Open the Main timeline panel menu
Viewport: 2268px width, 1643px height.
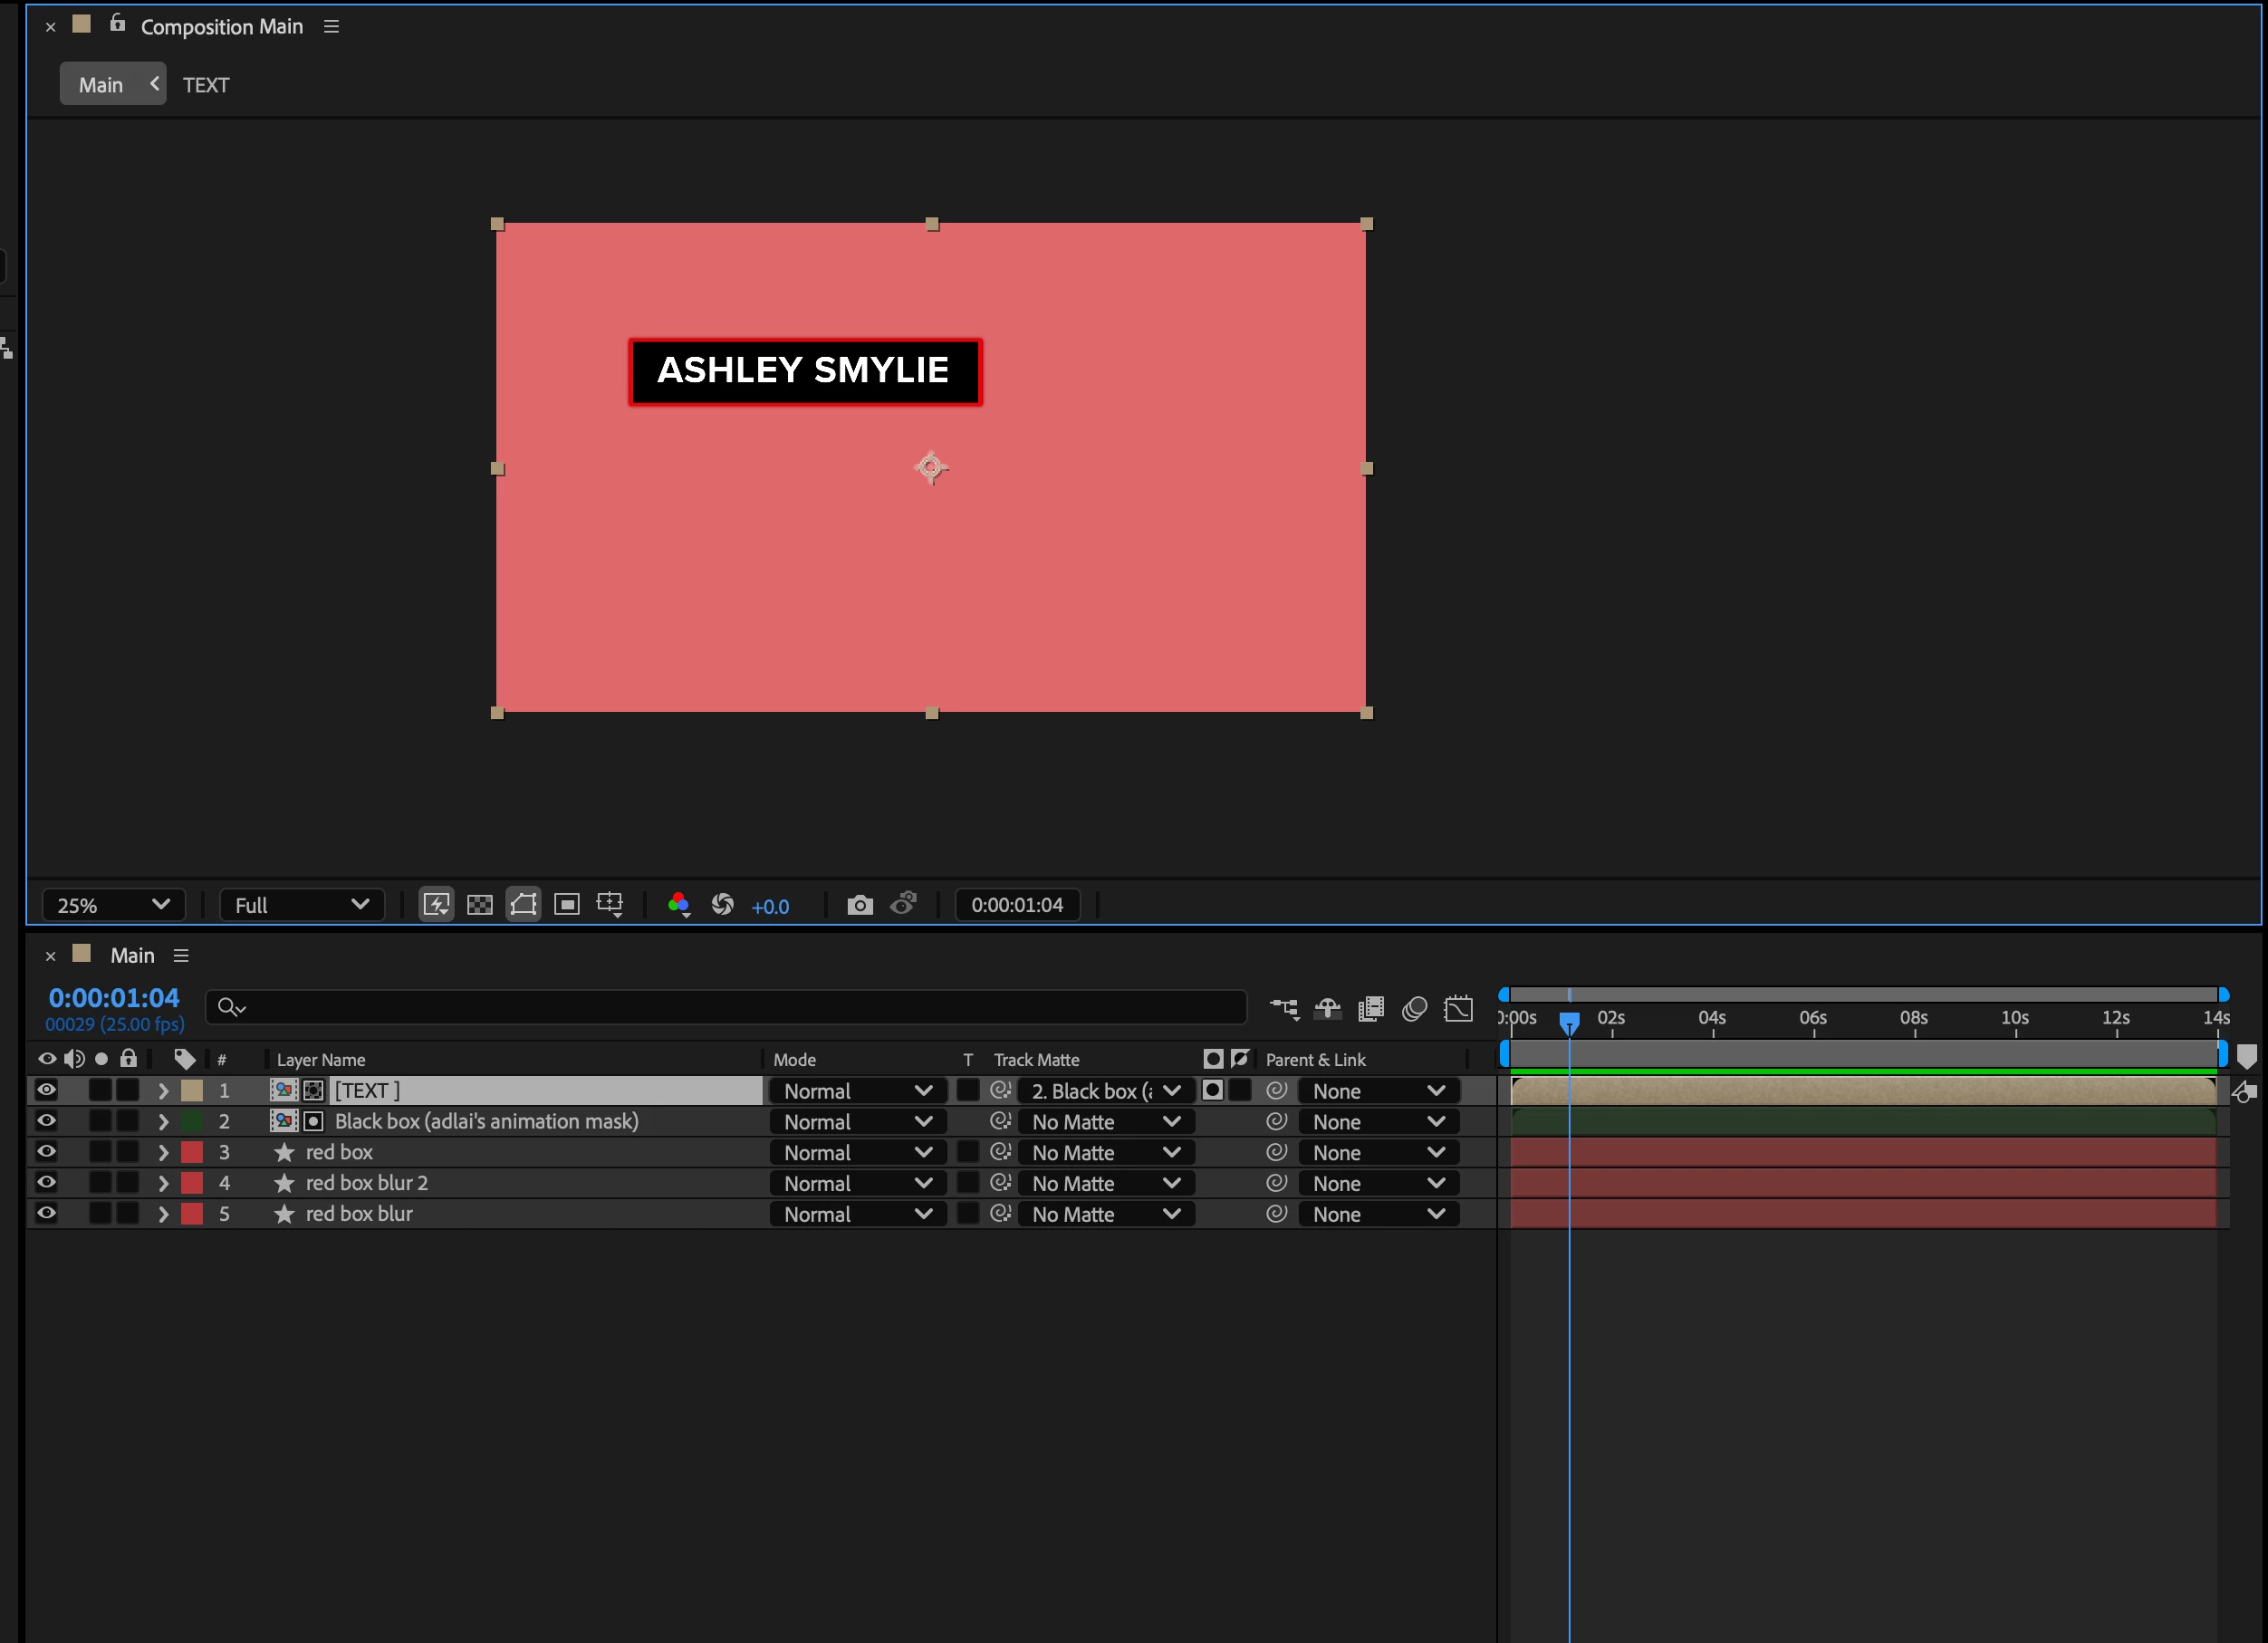click(x=181, y=956)
